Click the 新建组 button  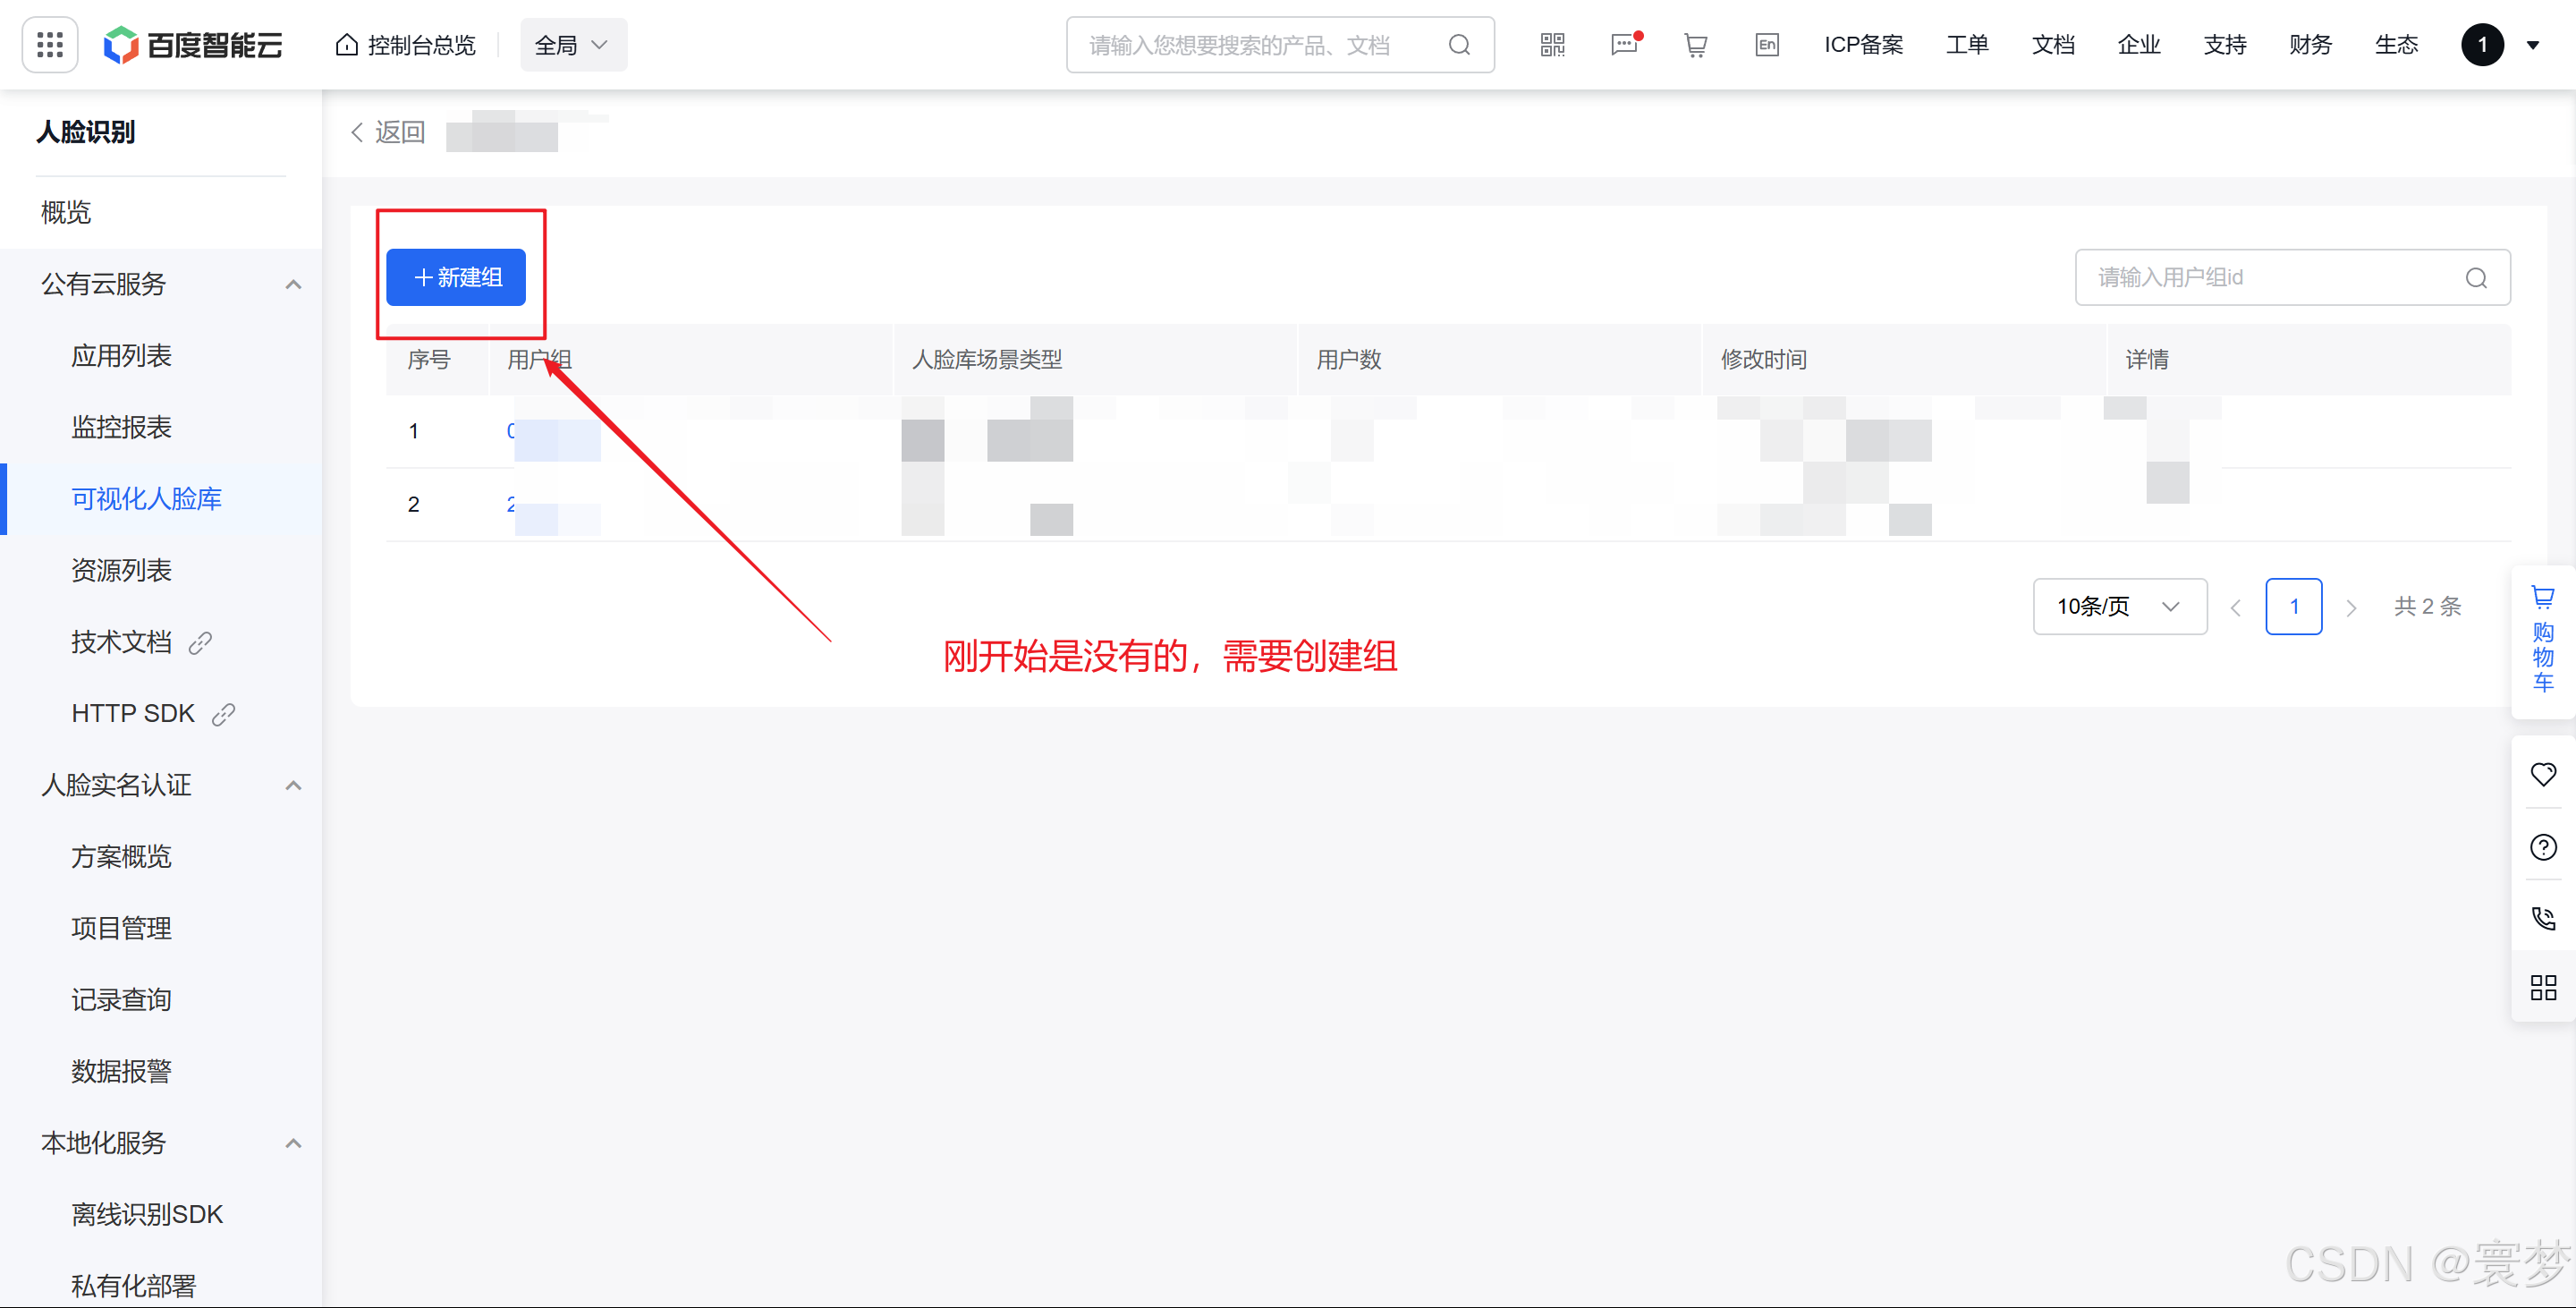click(x=456, y=278)
